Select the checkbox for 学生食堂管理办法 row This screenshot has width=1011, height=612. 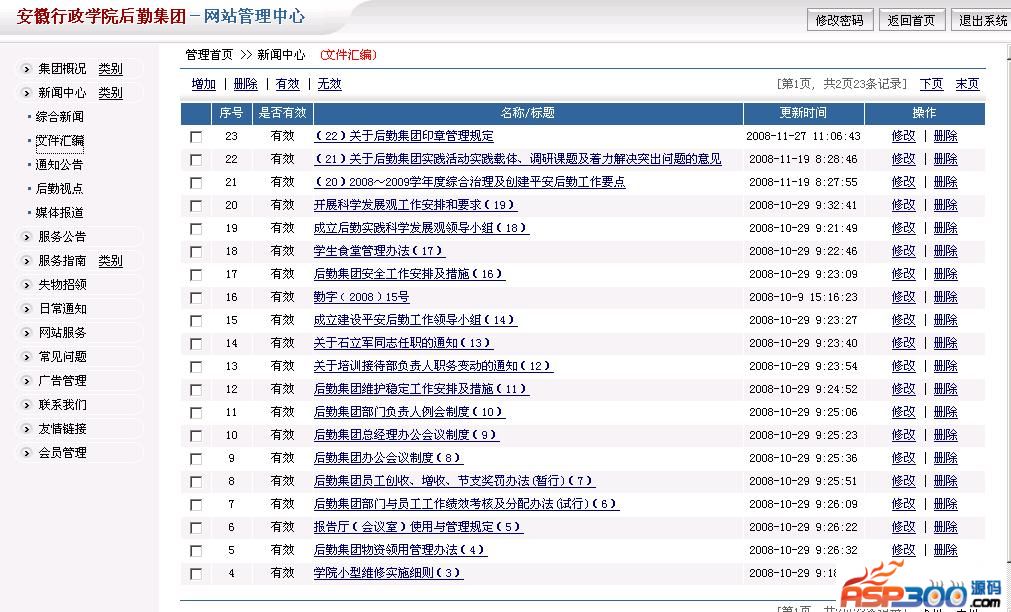[196, 252]
